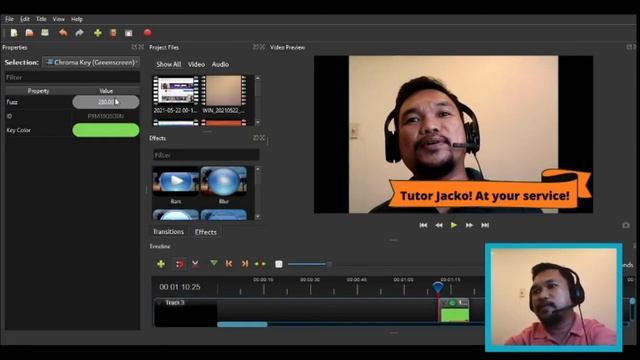Image resolution: width=640 pixels, height=360 pixels.
Task: Click the Properties filter field
Action: (x=72, y=77)
